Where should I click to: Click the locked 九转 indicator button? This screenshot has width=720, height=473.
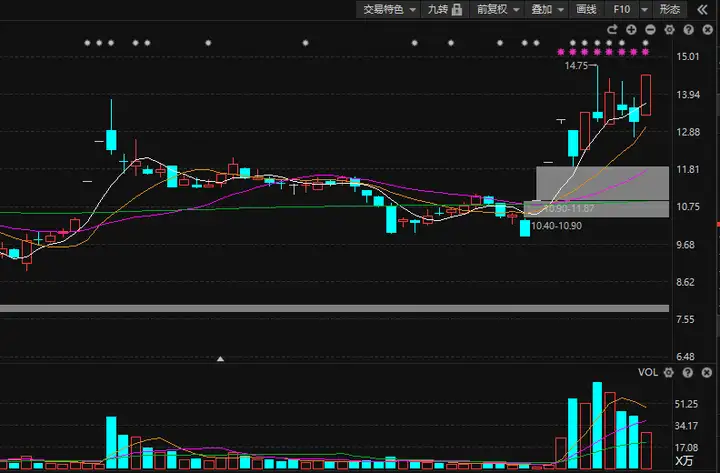pos(444,9)
